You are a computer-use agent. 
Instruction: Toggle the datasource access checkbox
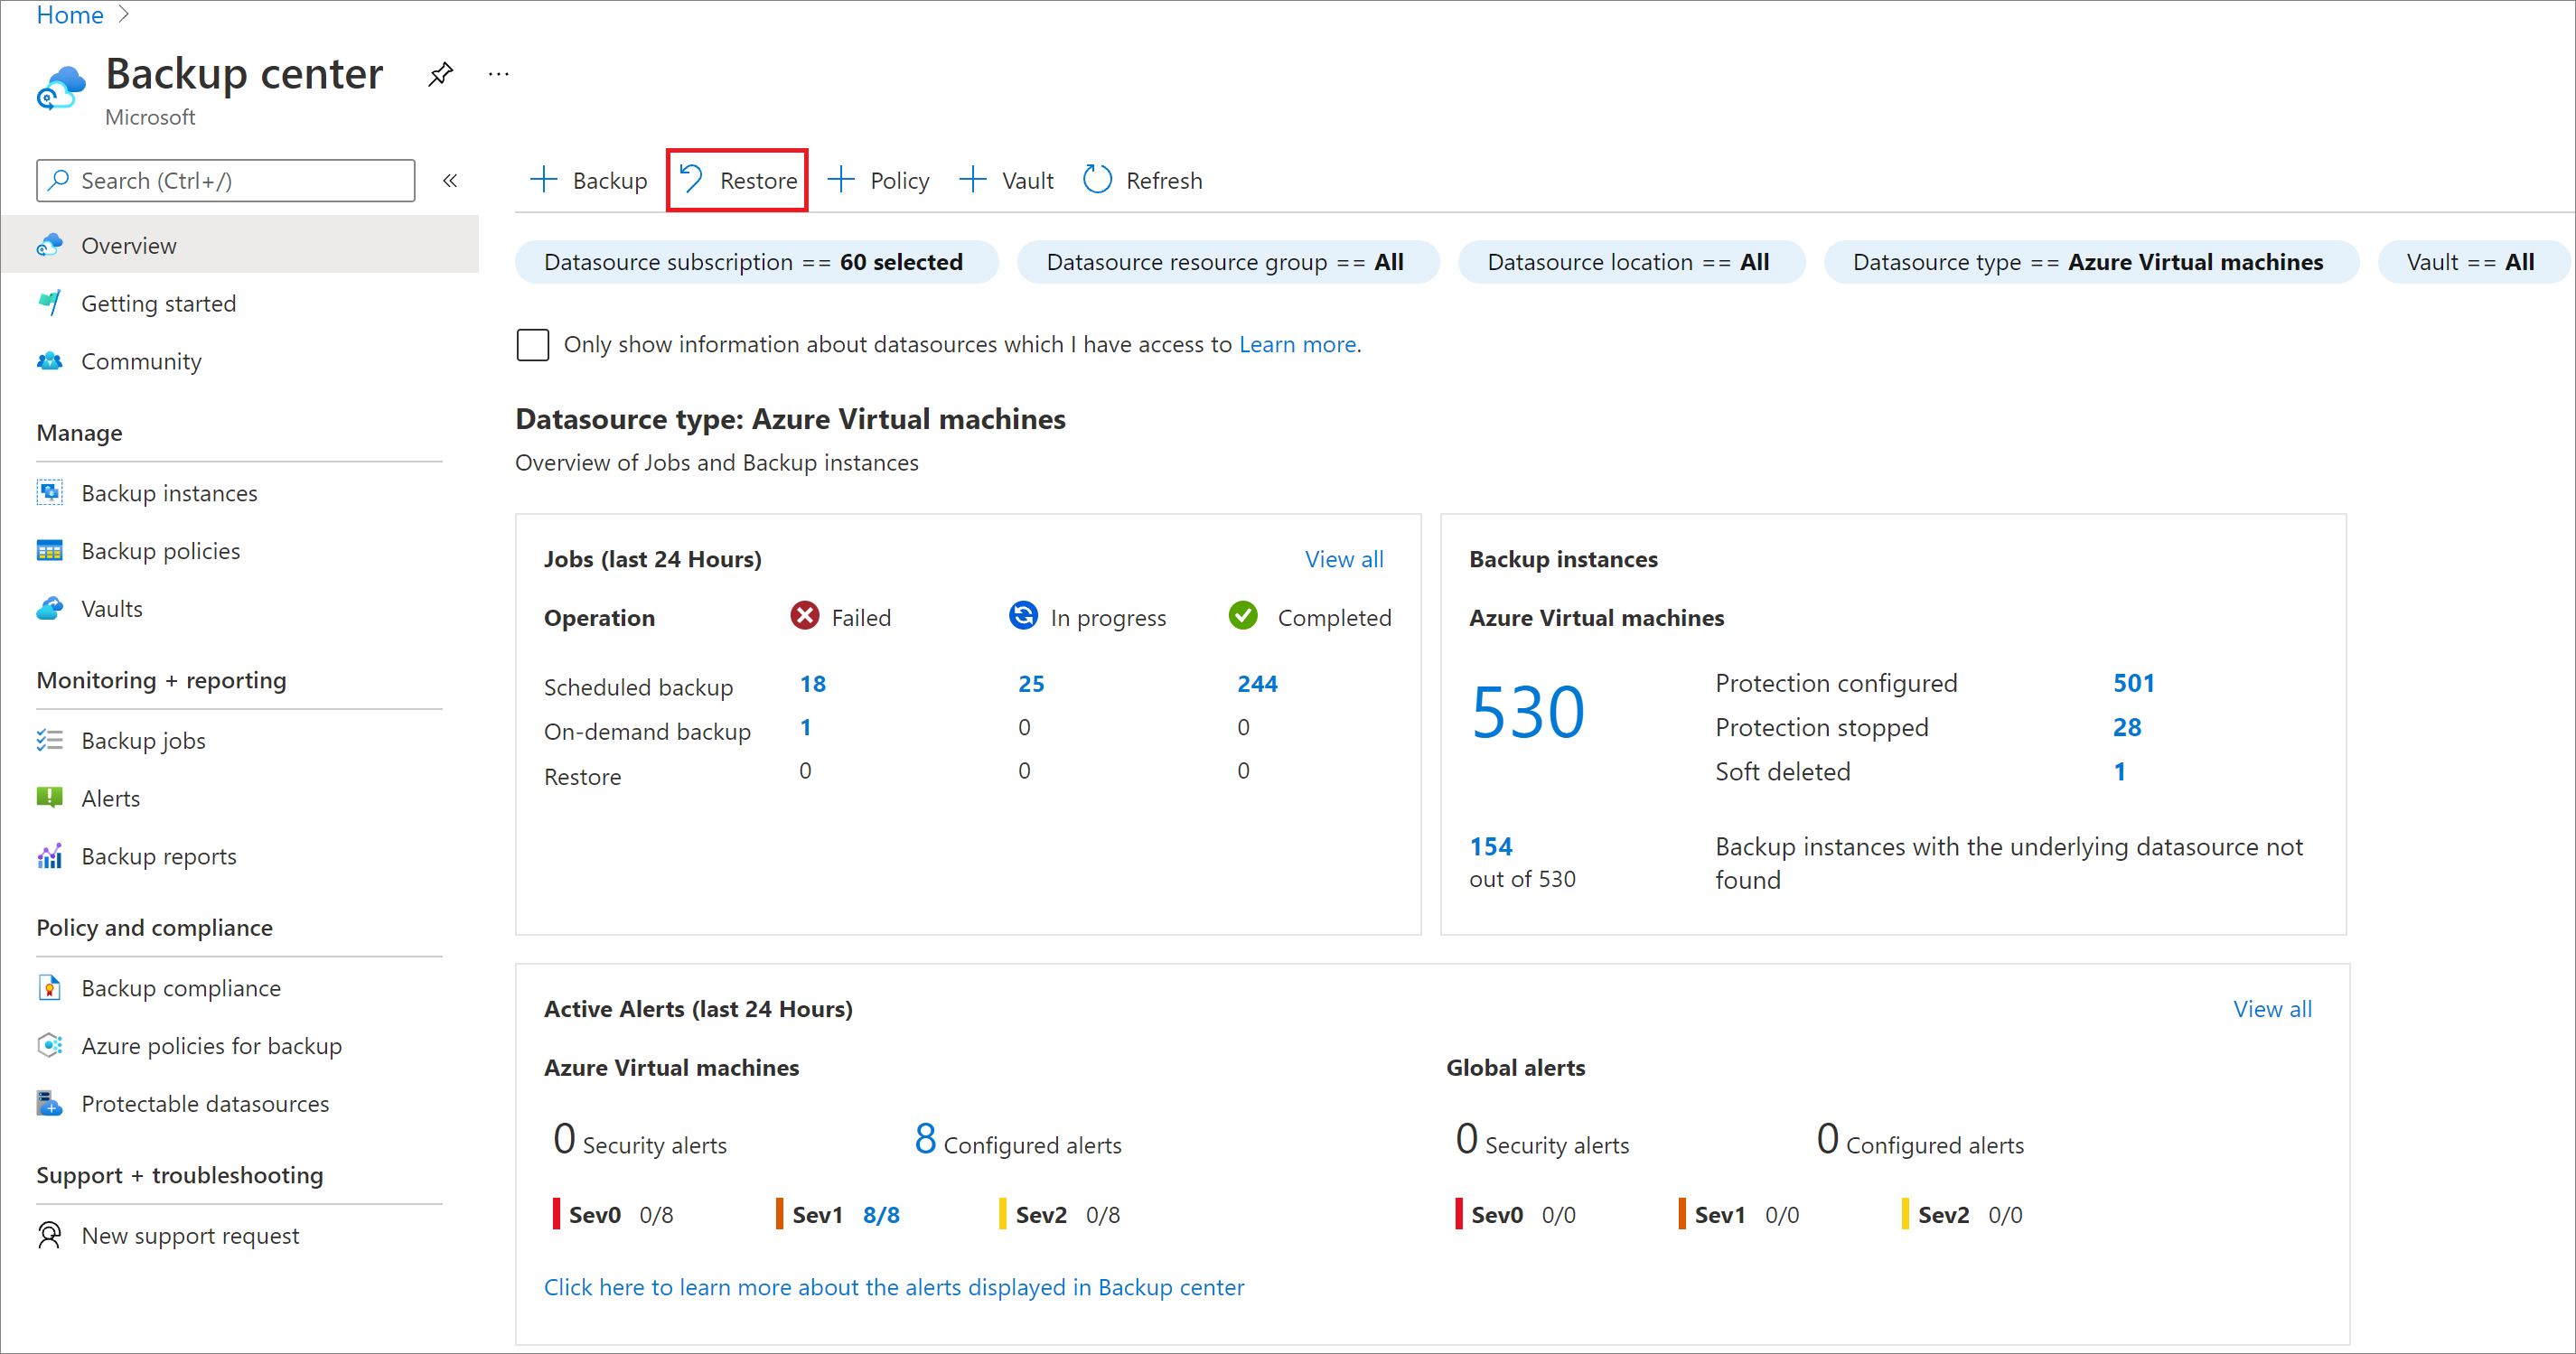pyautogui.click(x=533, y=344)
